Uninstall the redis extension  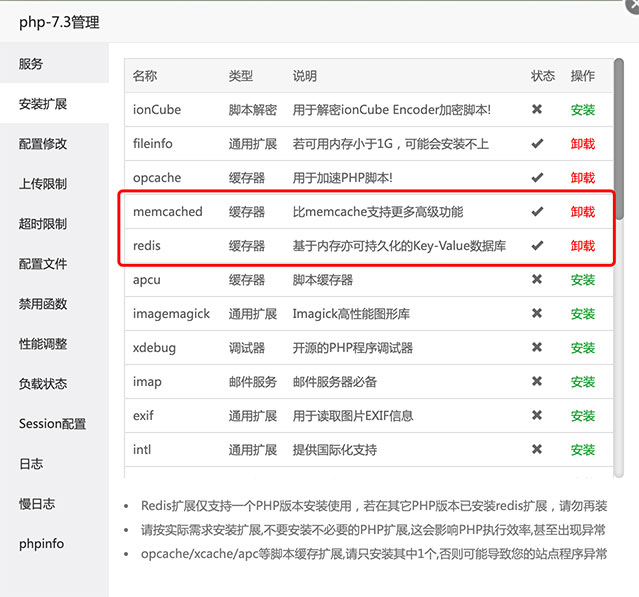coord(583,246)
